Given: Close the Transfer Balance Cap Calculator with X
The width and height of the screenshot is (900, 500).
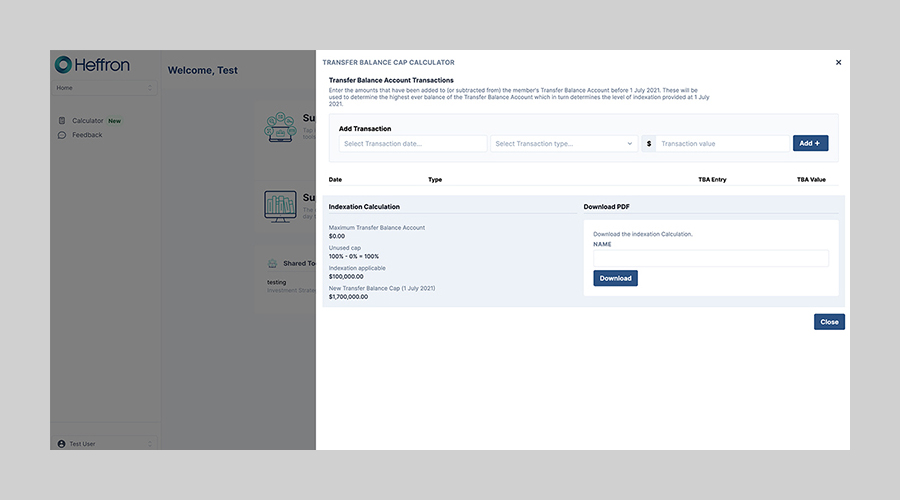Looking at the screenshot, I should 838,63.
